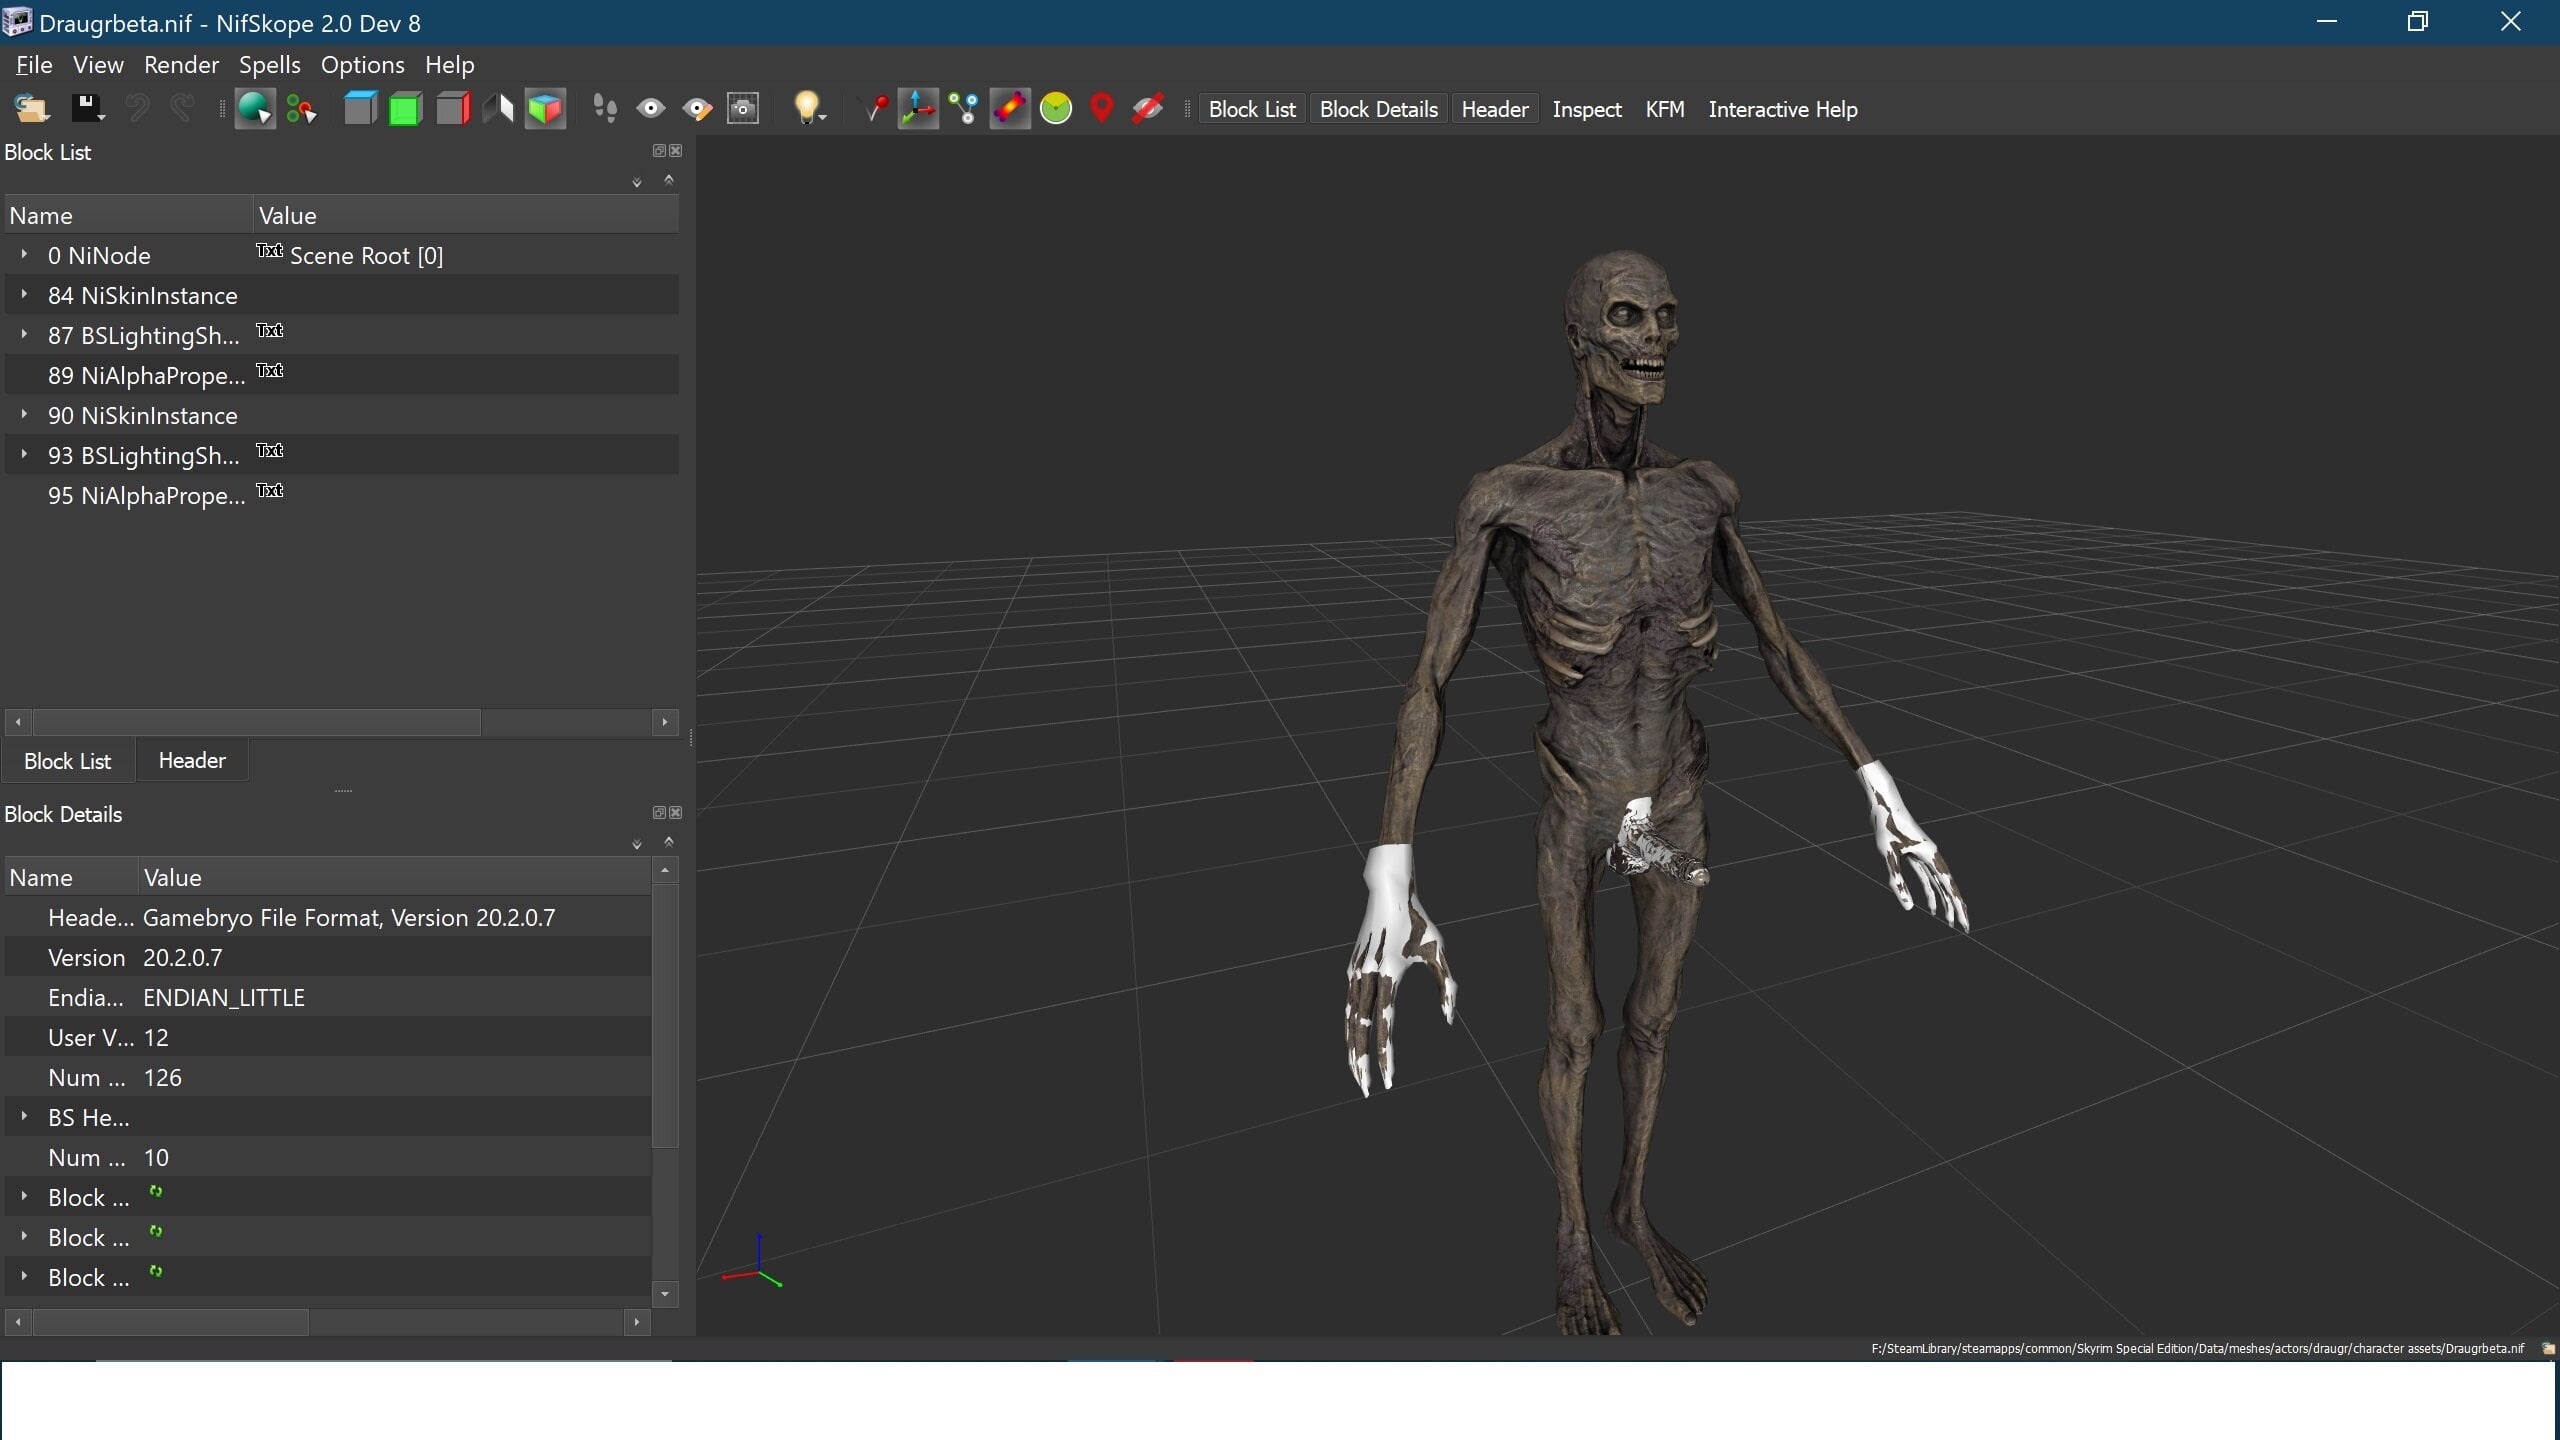Click the Value column header in Block List
2560x1440 pixels.
point(466,215)
